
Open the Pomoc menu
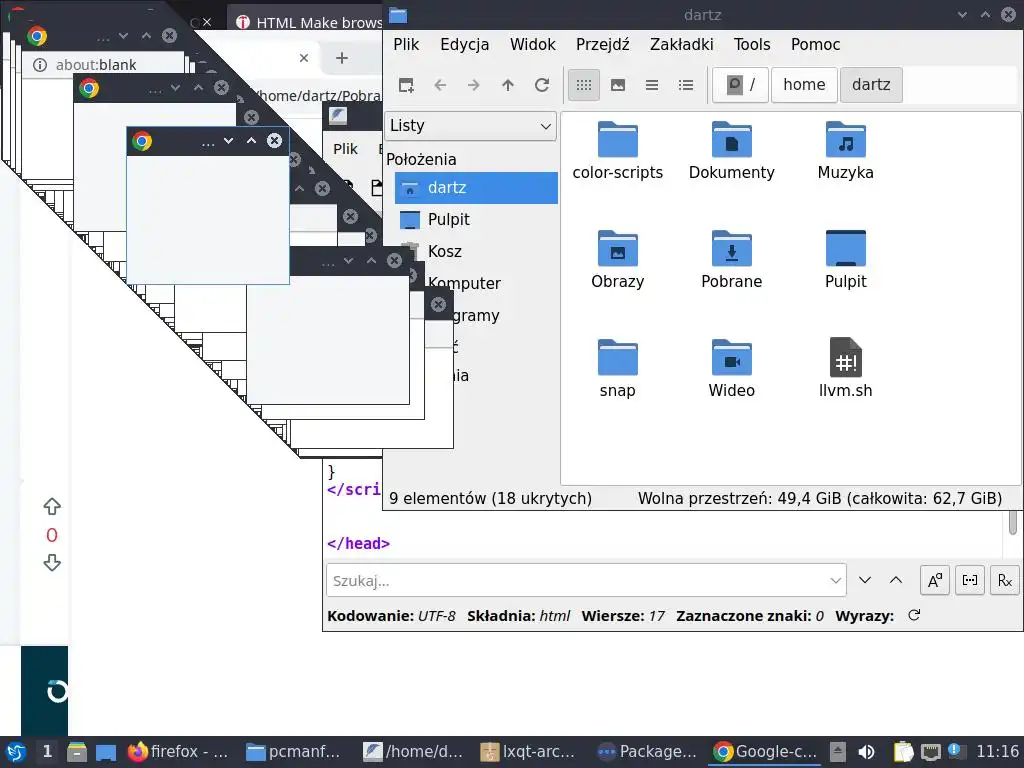[x=815, y=44]
